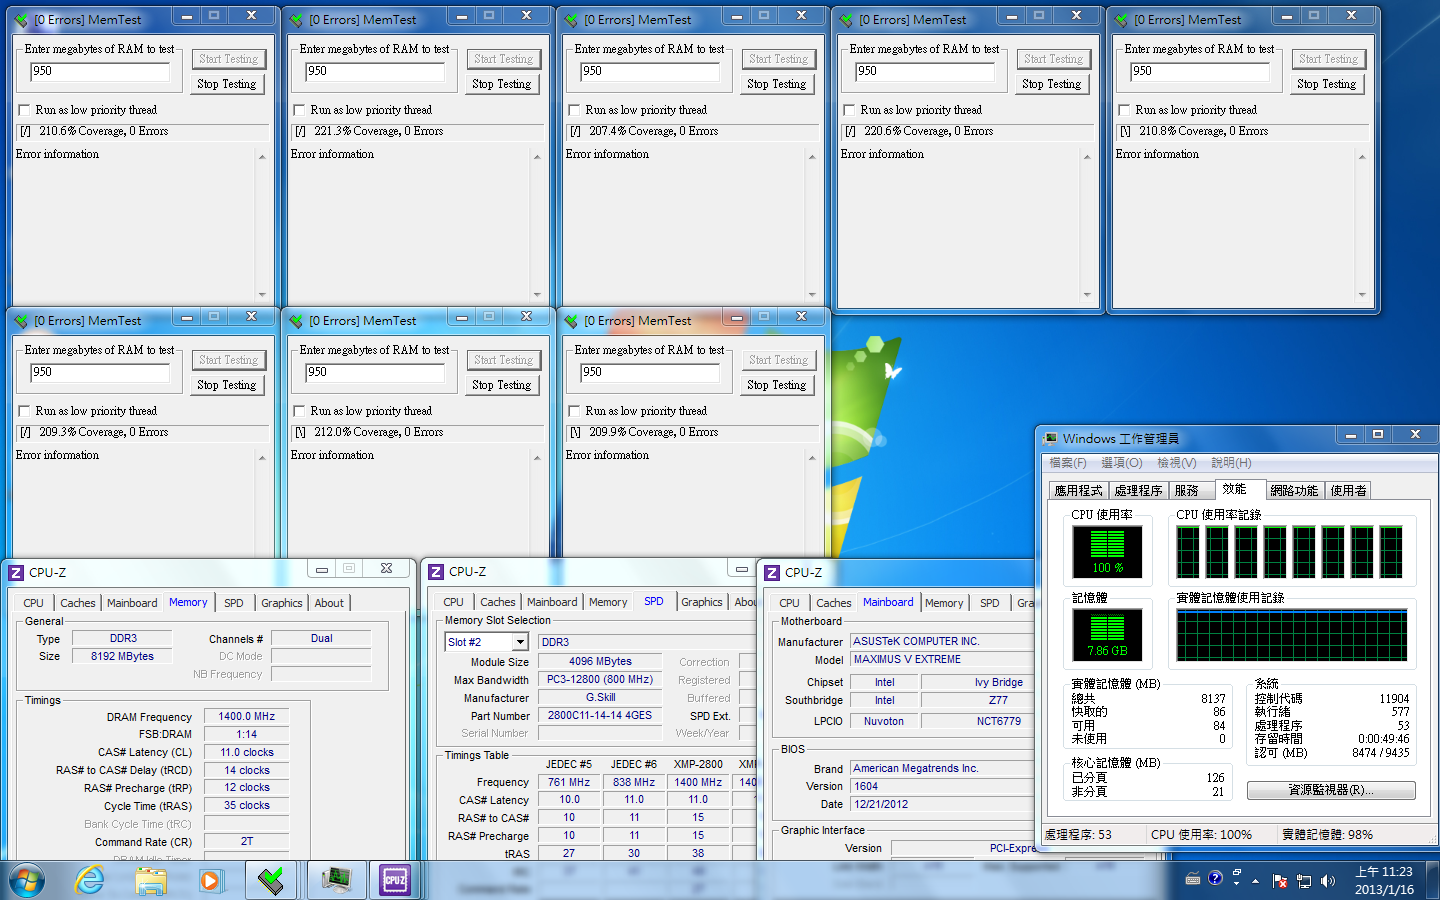Click title icon of 207.4% coverage MemTest window
This screenshot has width=1440, height=900.
571,20
